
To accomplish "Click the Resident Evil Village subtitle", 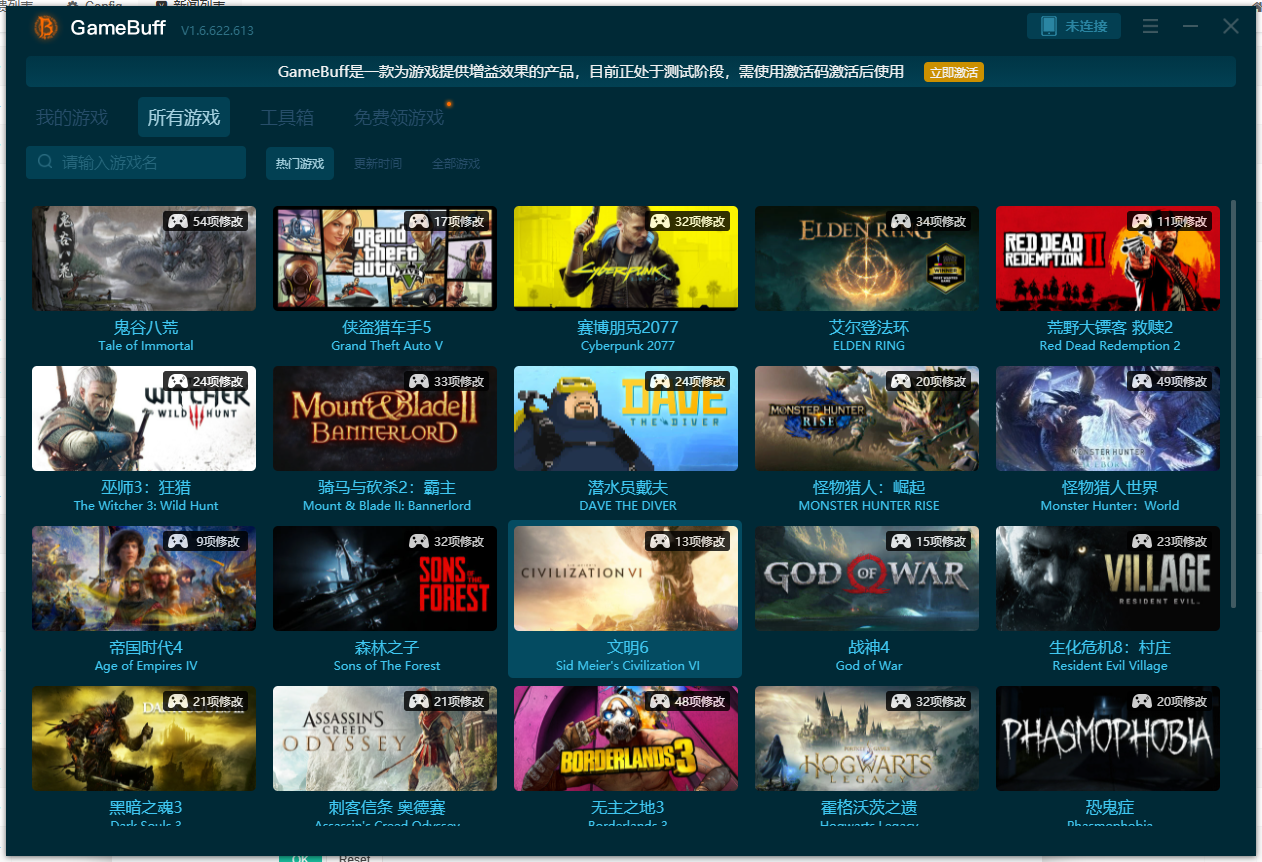I will point(1110,666).
